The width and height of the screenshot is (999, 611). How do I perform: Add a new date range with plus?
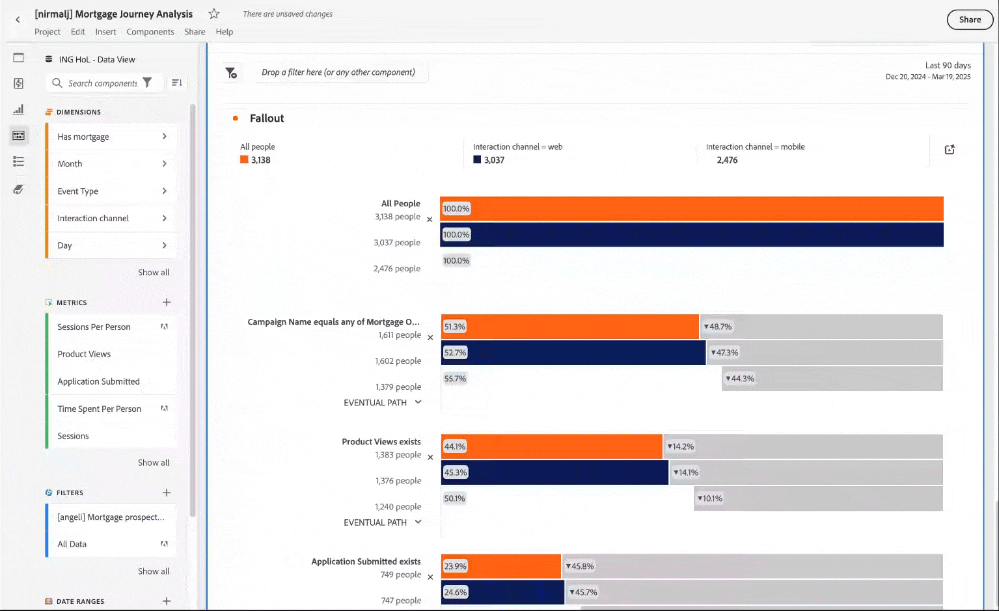(166, 601)
